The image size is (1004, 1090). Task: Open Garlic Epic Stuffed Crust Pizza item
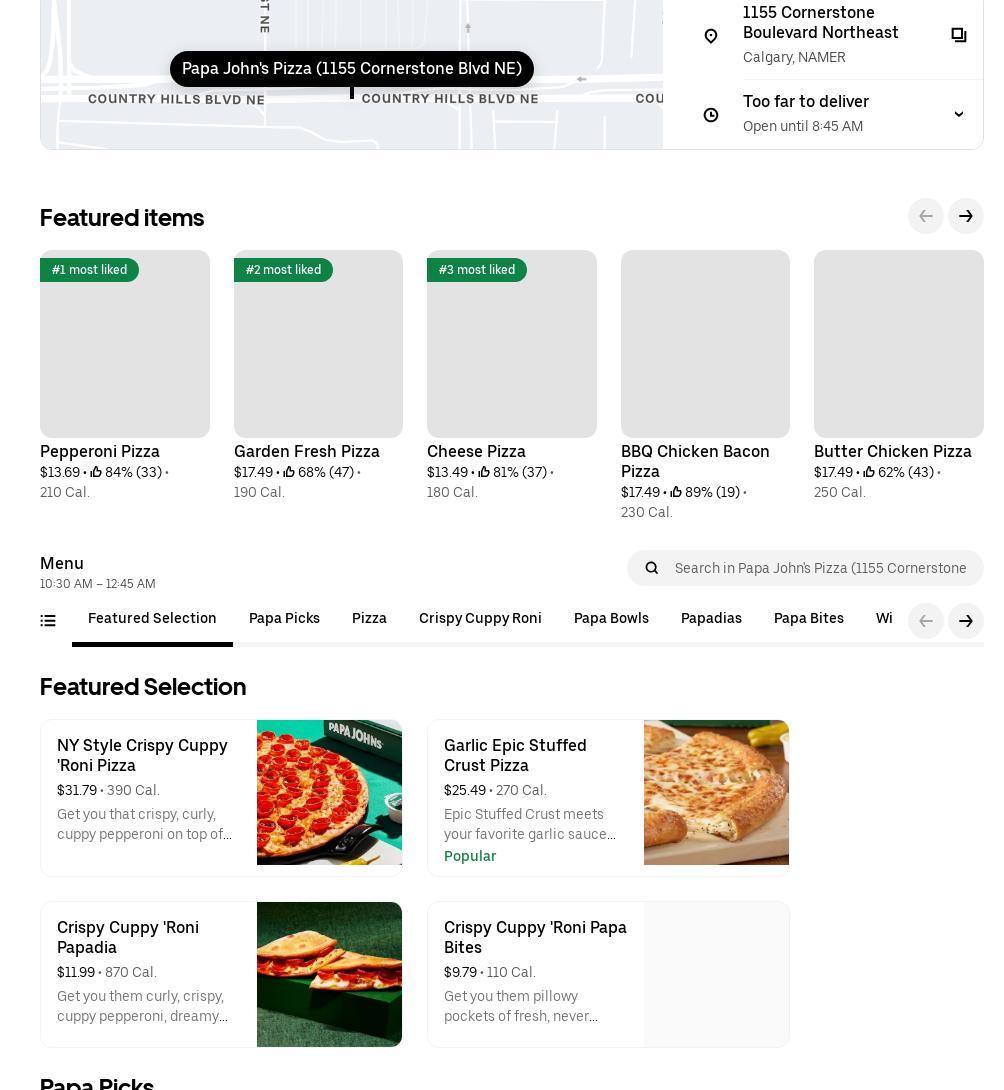tap(515, 755)
